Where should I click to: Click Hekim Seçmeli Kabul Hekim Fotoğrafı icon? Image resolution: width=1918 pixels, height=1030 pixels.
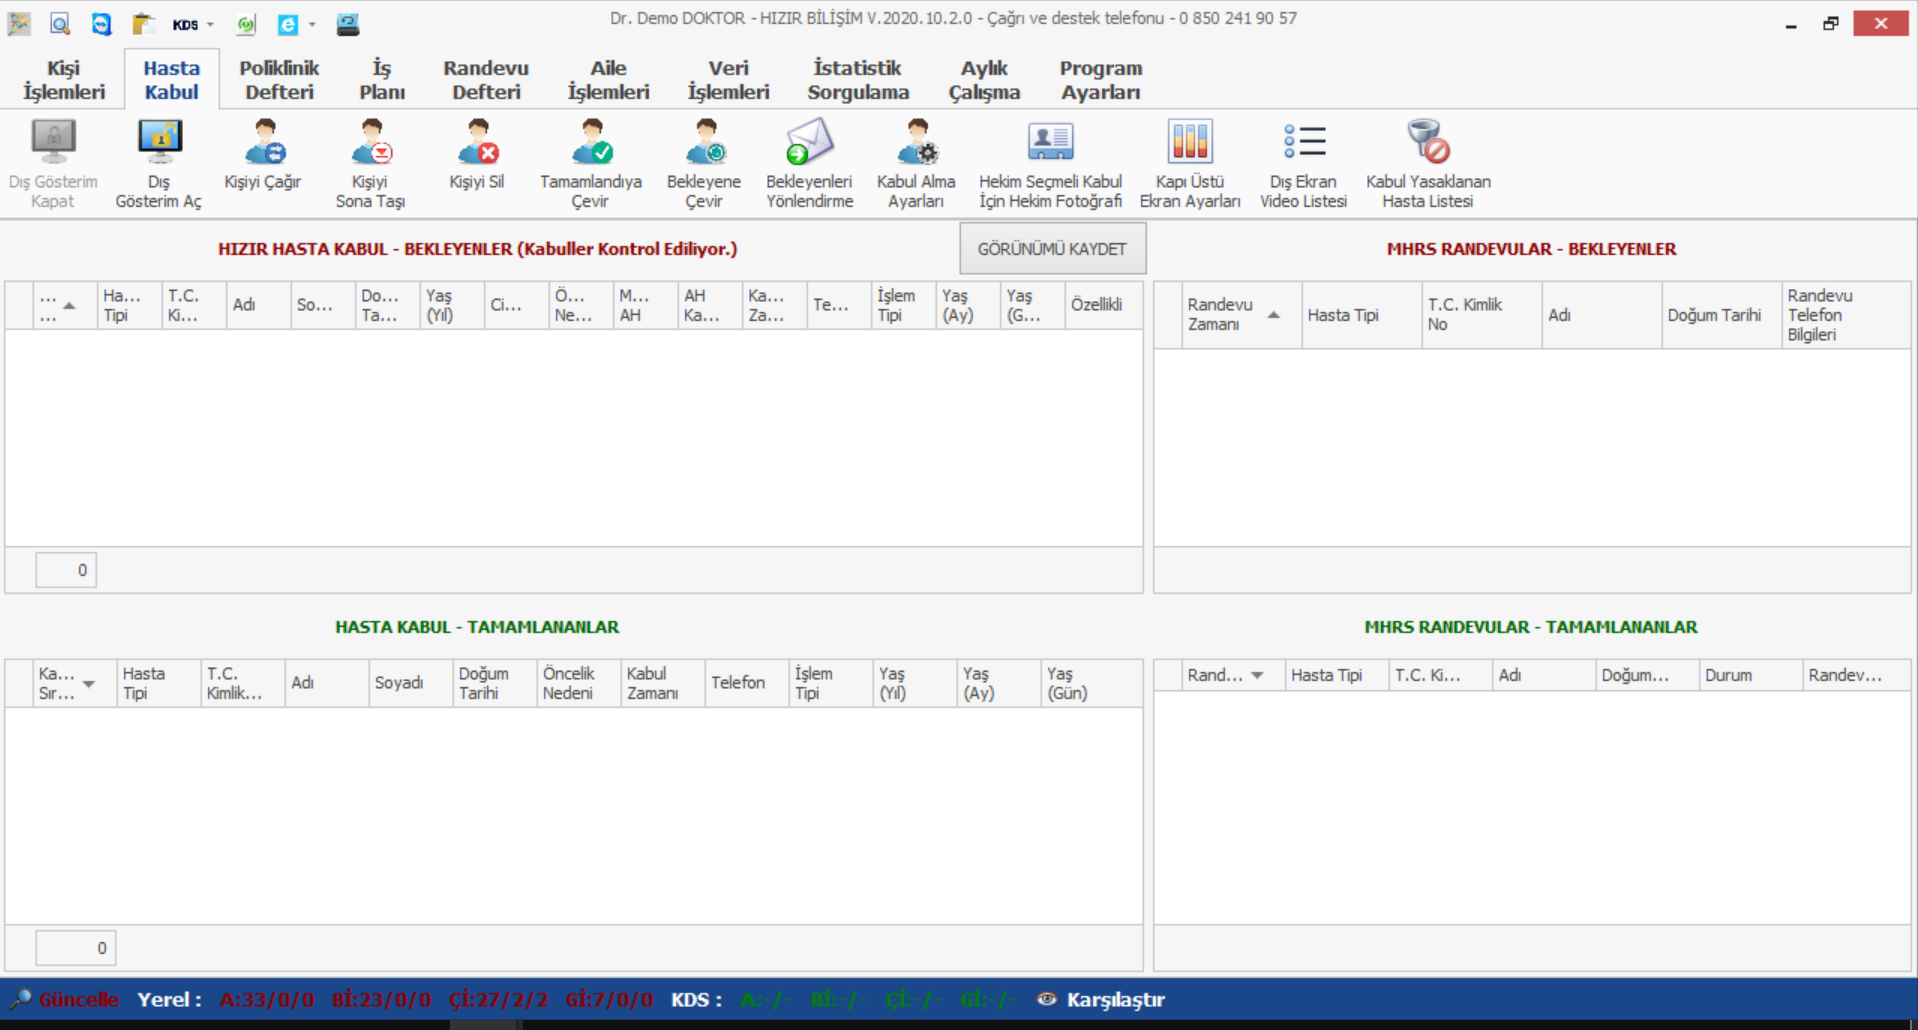pos(1050,144)
